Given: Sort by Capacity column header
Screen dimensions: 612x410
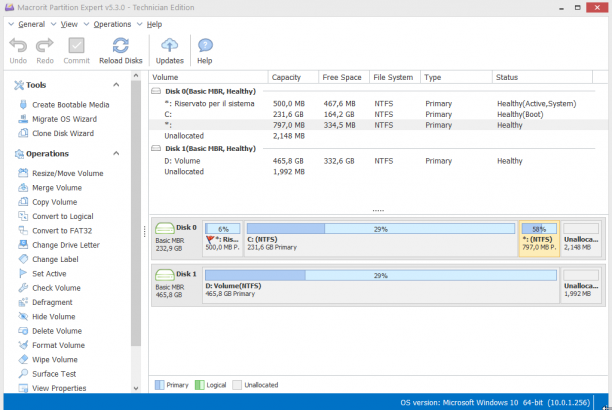Looking at the screenshot, I should 294,77.
